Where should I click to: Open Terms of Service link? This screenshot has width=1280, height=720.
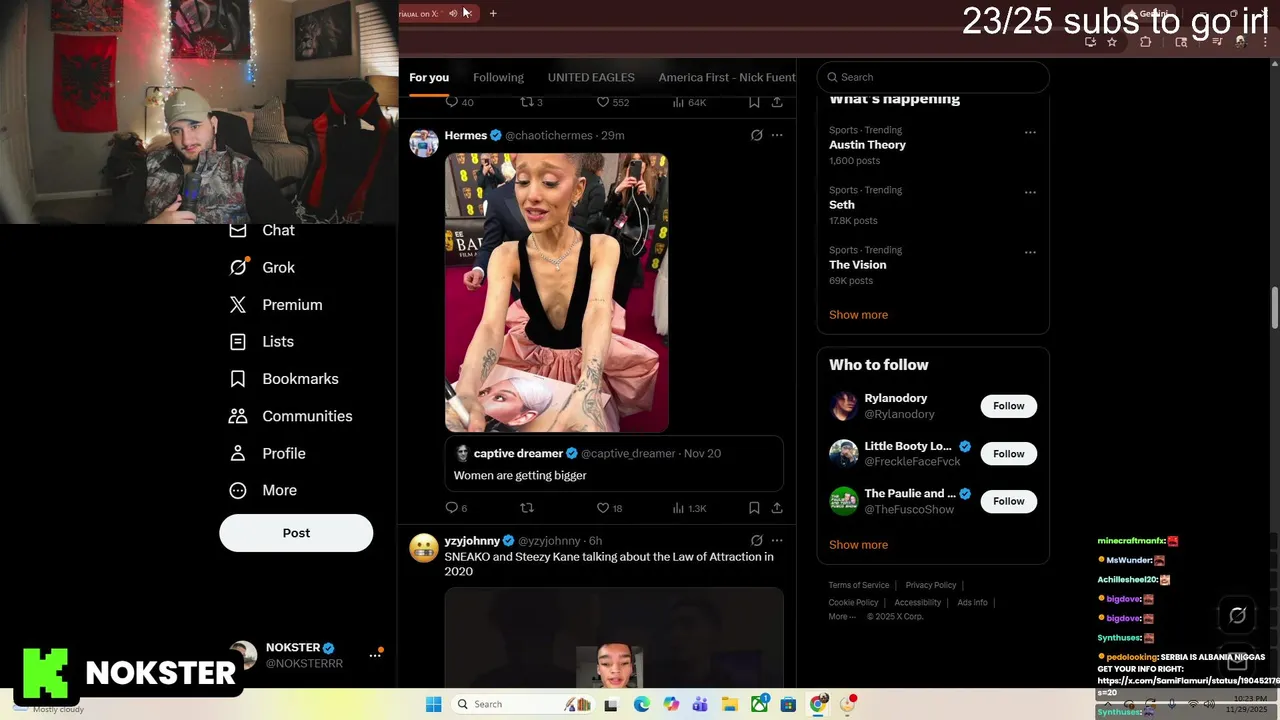coord(858,585)
